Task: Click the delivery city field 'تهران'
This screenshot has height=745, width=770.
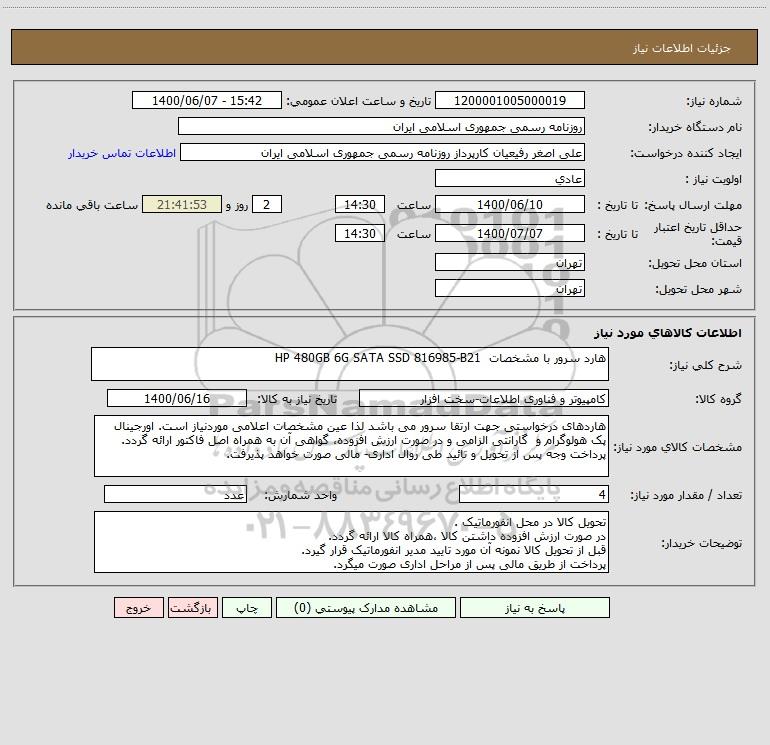Action: tap(510, 288)
